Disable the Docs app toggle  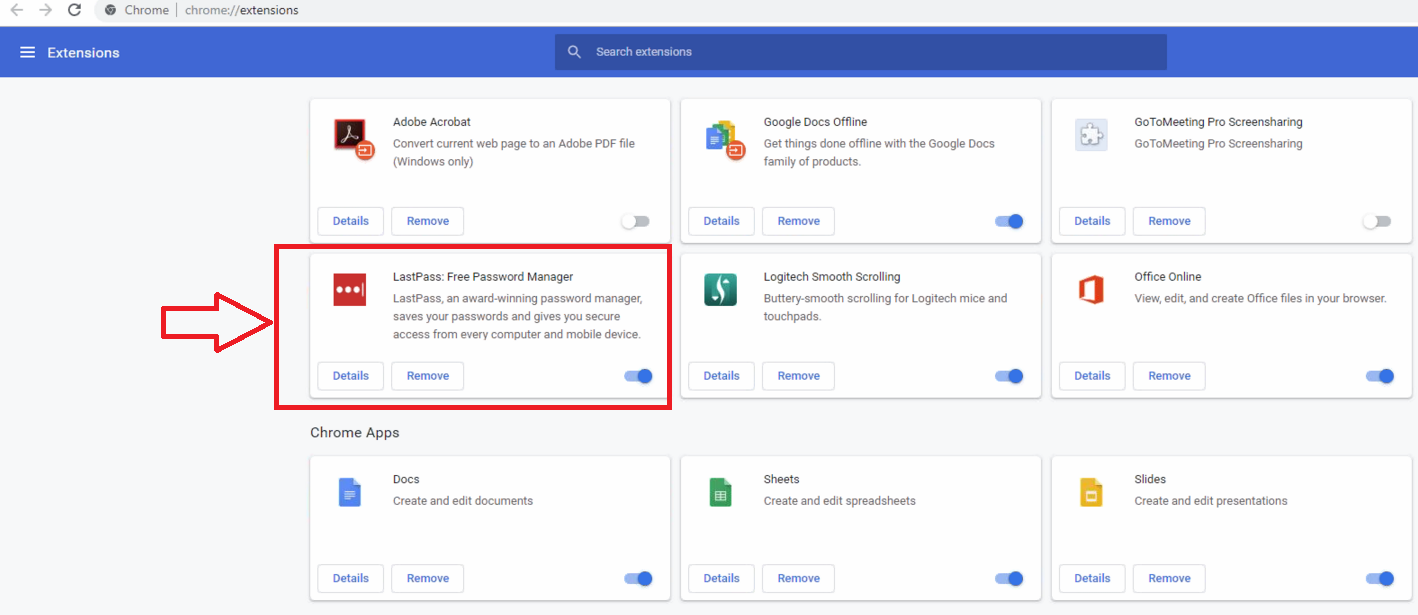[x=638, y=578]
